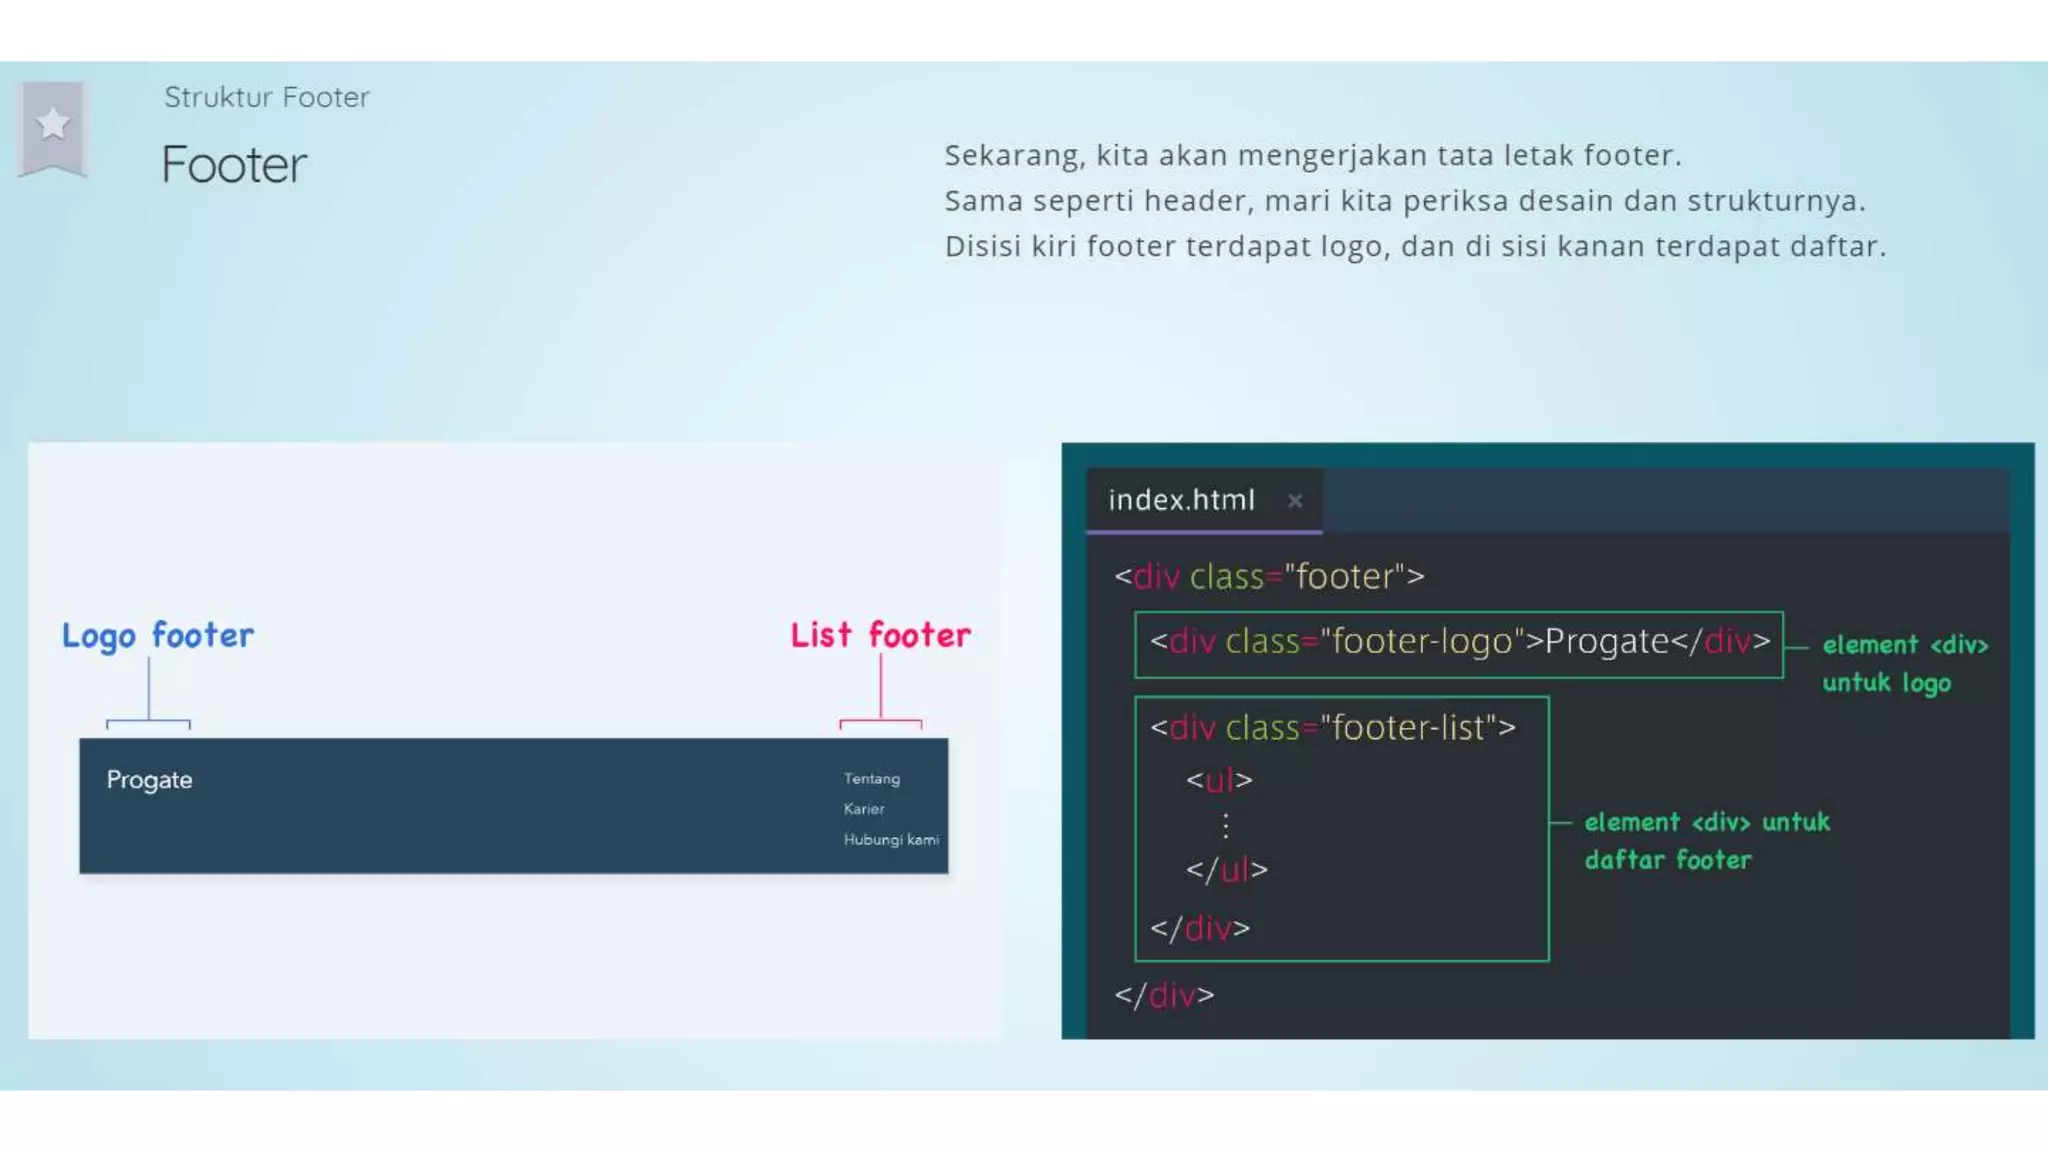
Task: Click the div class footer opening line
Action: pos(1269,577)
